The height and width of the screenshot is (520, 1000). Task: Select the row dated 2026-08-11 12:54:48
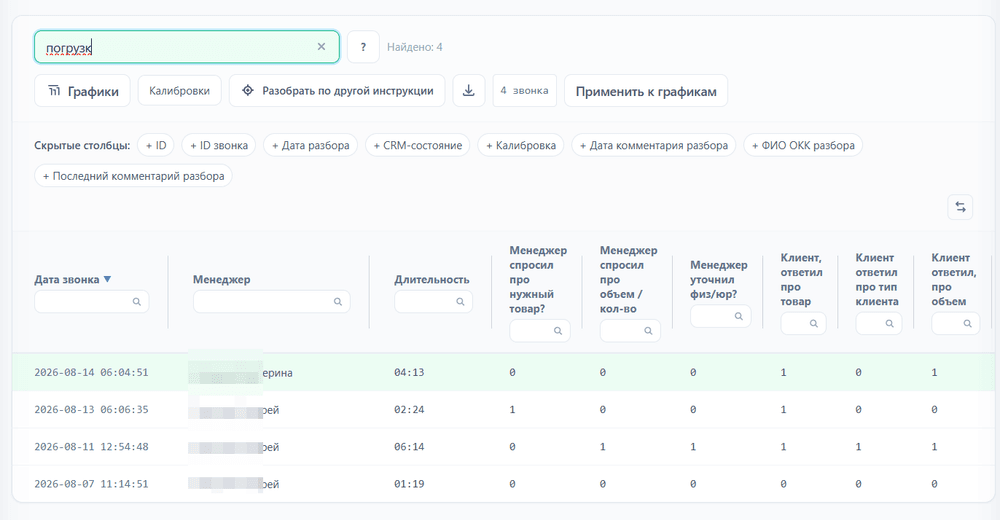coord(503,447)
